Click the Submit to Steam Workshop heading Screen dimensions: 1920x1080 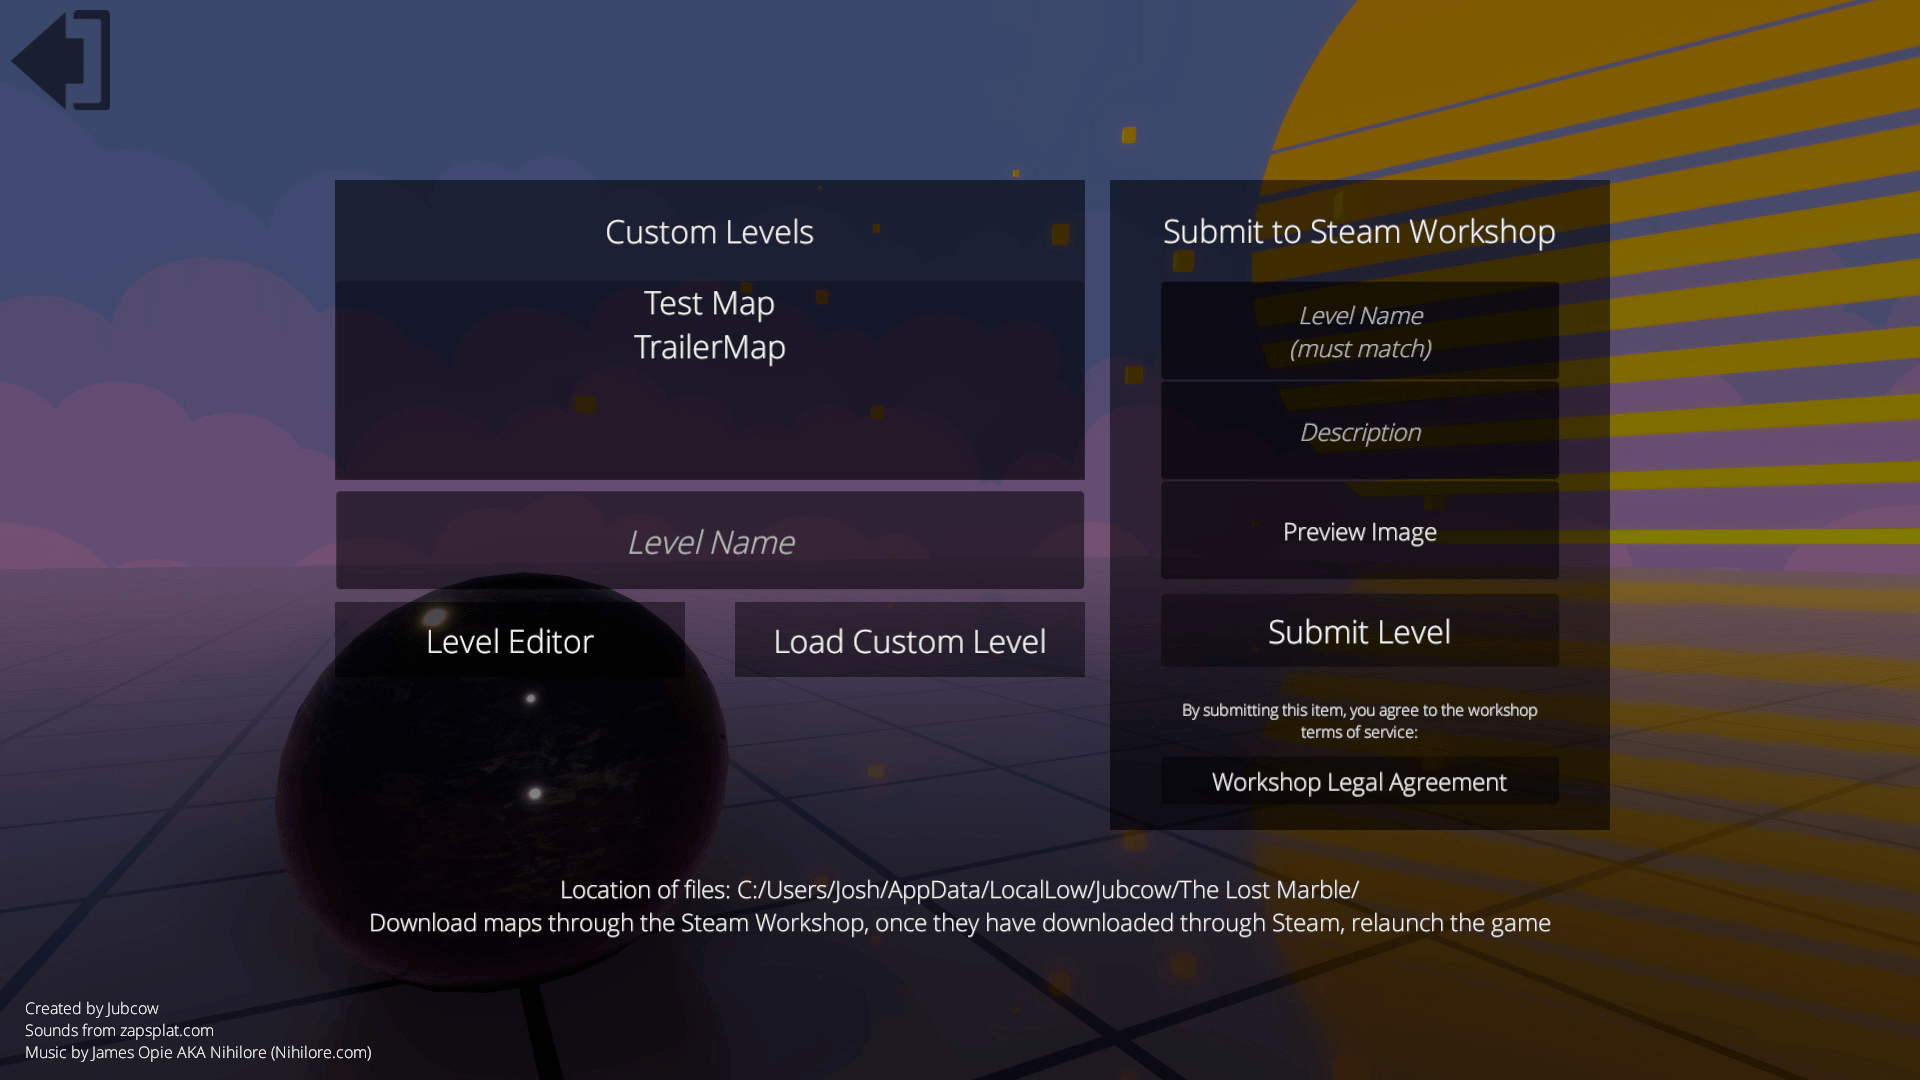(1359, 231)
